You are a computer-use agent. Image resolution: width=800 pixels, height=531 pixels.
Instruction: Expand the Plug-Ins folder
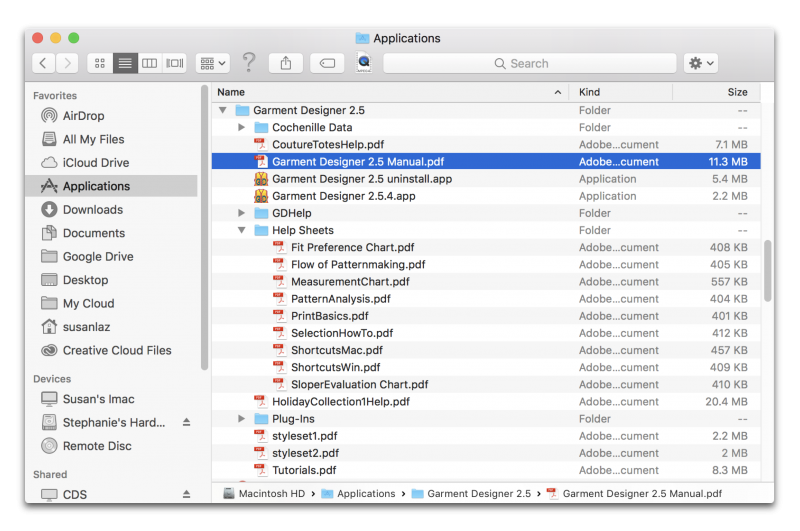click(242, 419)
